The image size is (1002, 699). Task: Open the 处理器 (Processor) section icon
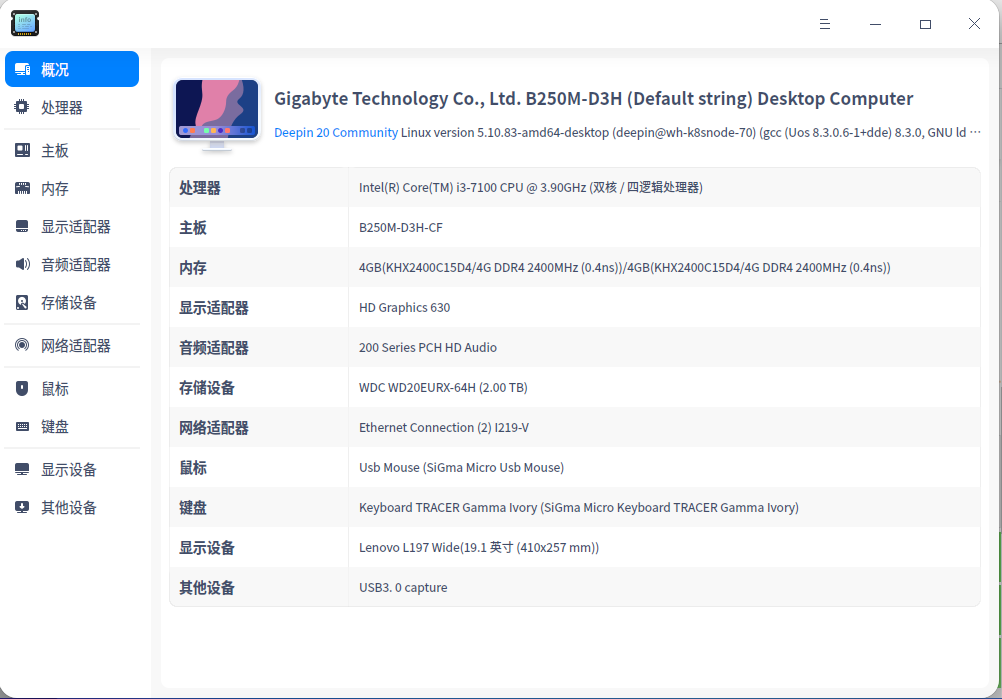pyautogui.click(x=21, y=107)
